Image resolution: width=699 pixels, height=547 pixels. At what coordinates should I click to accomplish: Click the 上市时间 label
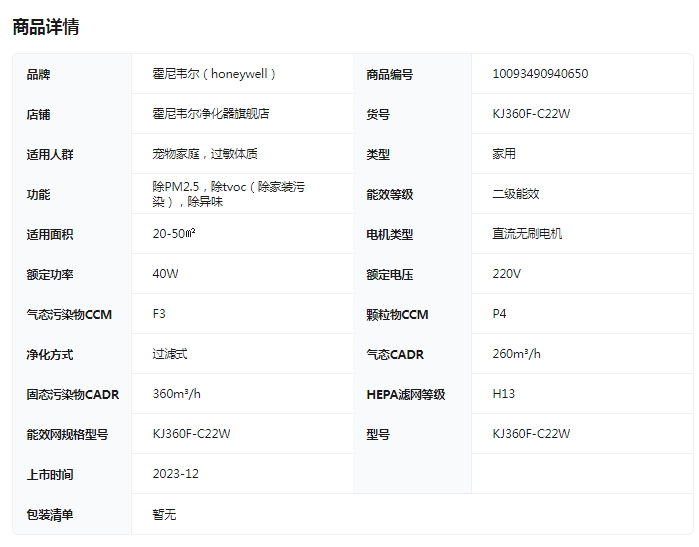pyautogui.click(x=50, y=475)
